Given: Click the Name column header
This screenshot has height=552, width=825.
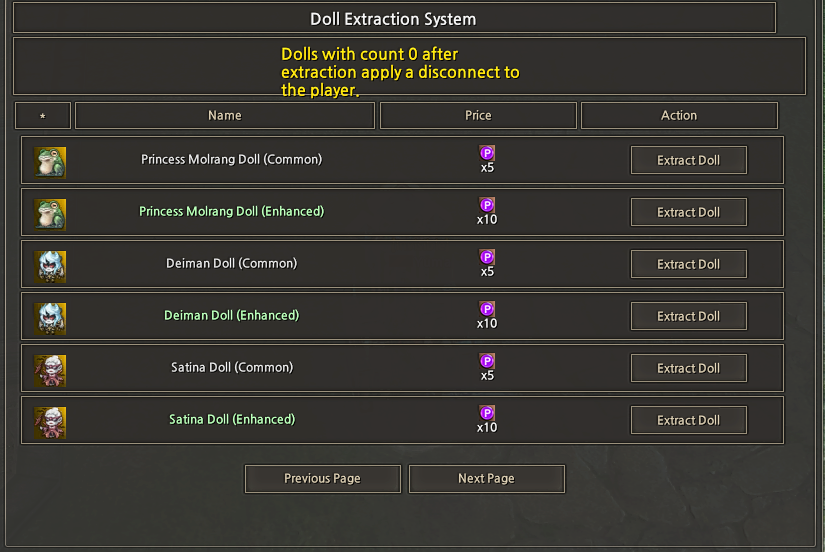Looking at the screenshot, I should click(x=225, y=115).
